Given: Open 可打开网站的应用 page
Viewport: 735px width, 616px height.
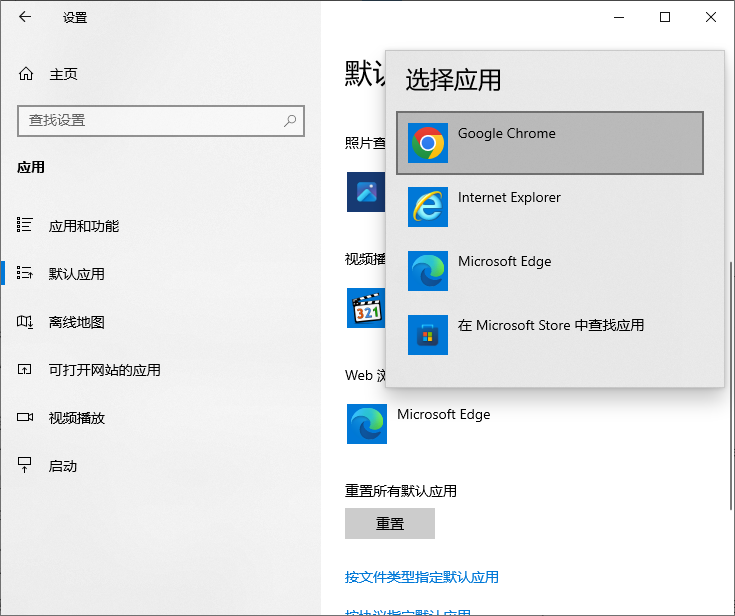Looking at the screenshot, I should point(105,370).
